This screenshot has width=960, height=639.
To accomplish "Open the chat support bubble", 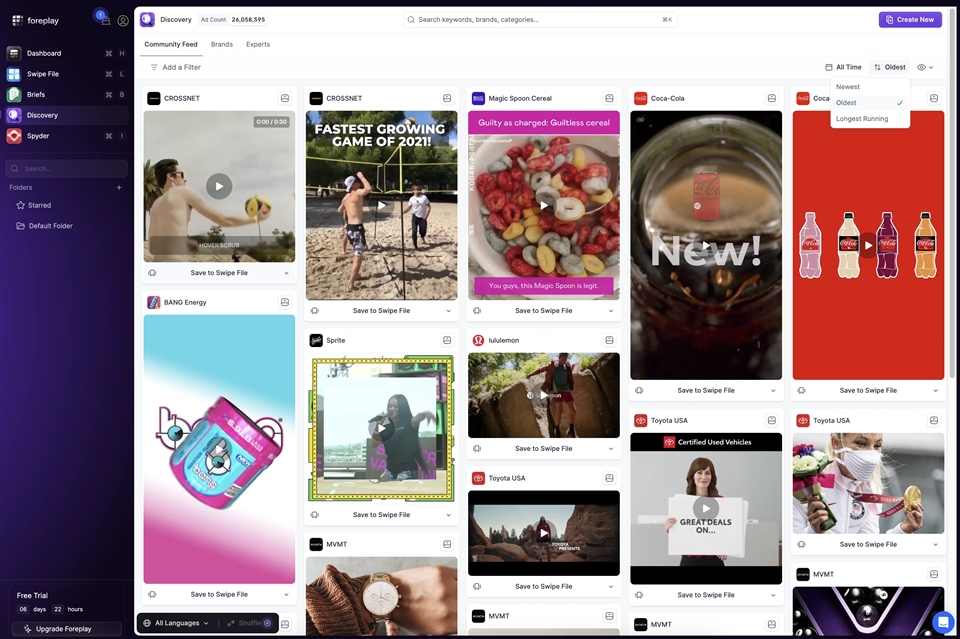I will 942,621.
